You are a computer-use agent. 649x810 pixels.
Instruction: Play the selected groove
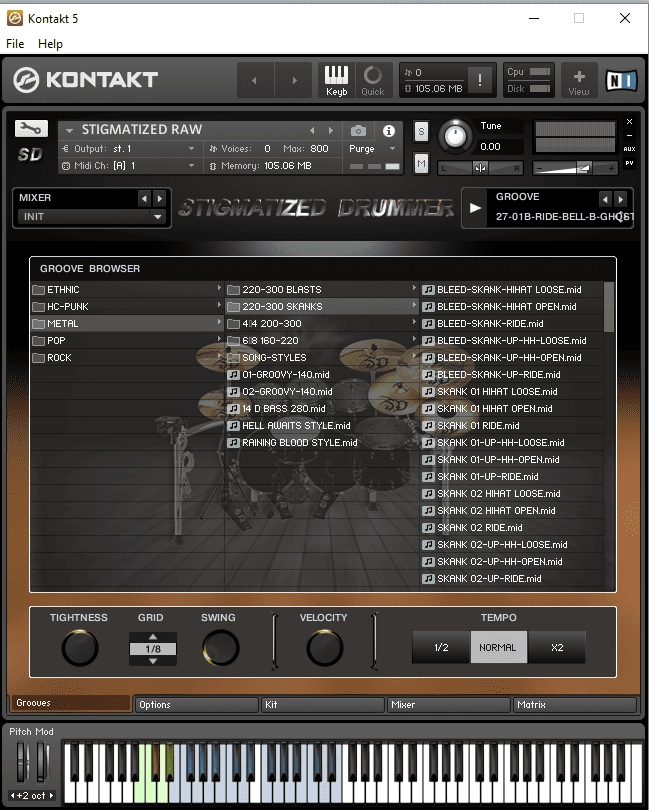pos(475,208)
